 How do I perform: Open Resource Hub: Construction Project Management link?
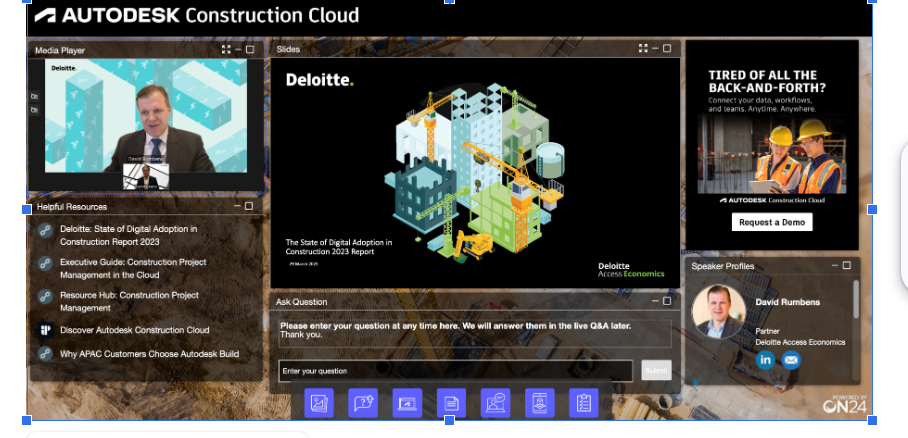pyautogui.click(x=129, y=301)
